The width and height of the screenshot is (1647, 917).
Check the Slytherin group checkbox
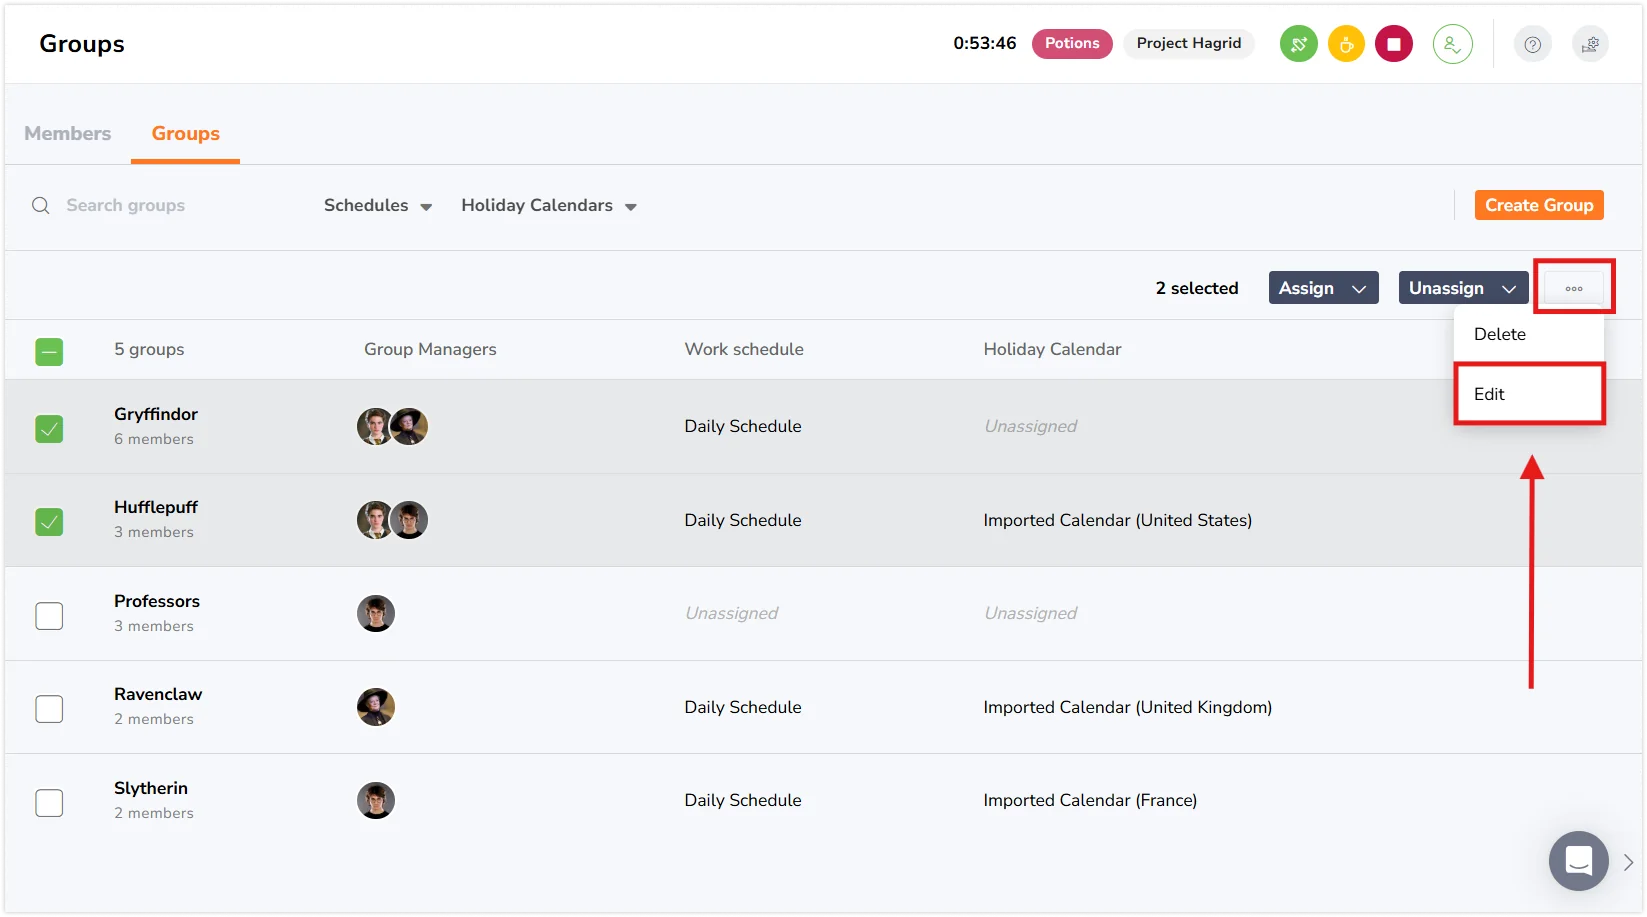click(49, 803)
